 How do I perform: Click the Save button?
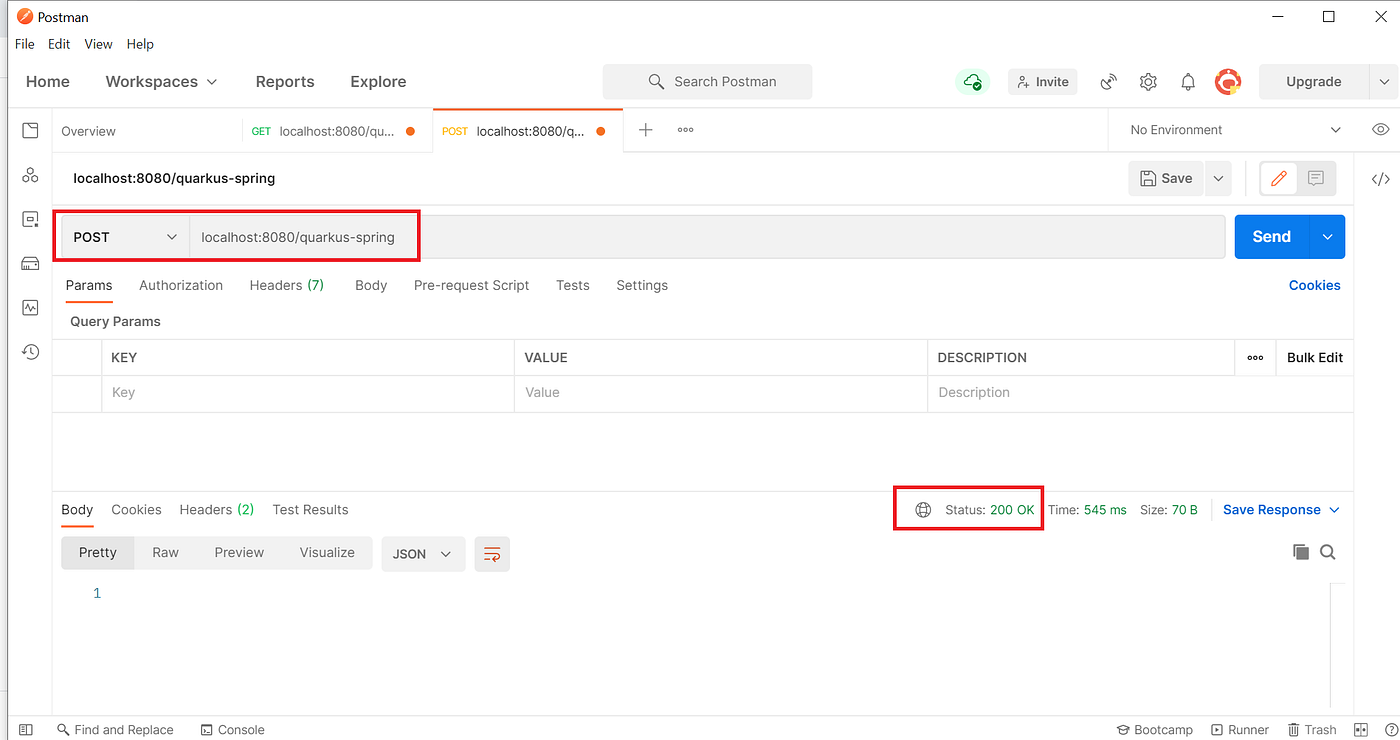pos(1166,179)
